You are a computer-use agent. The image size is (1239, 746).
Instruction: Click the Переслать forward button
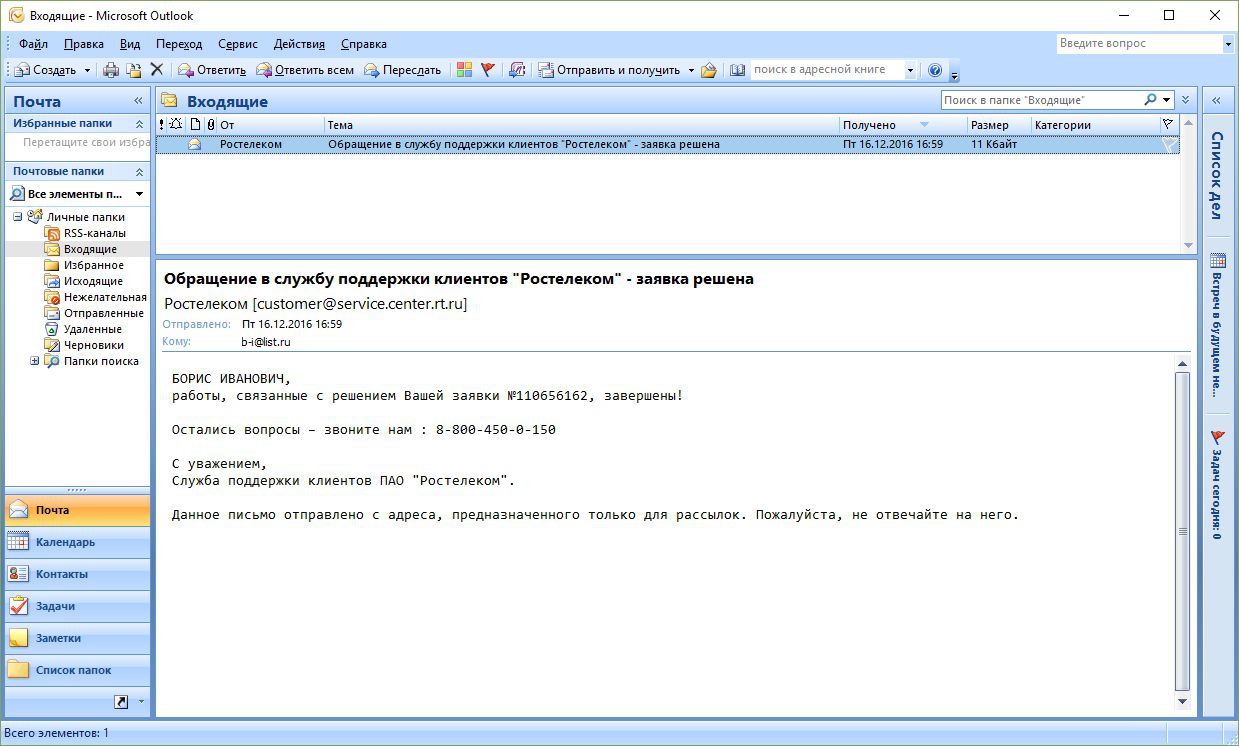[x=402, y=70]
